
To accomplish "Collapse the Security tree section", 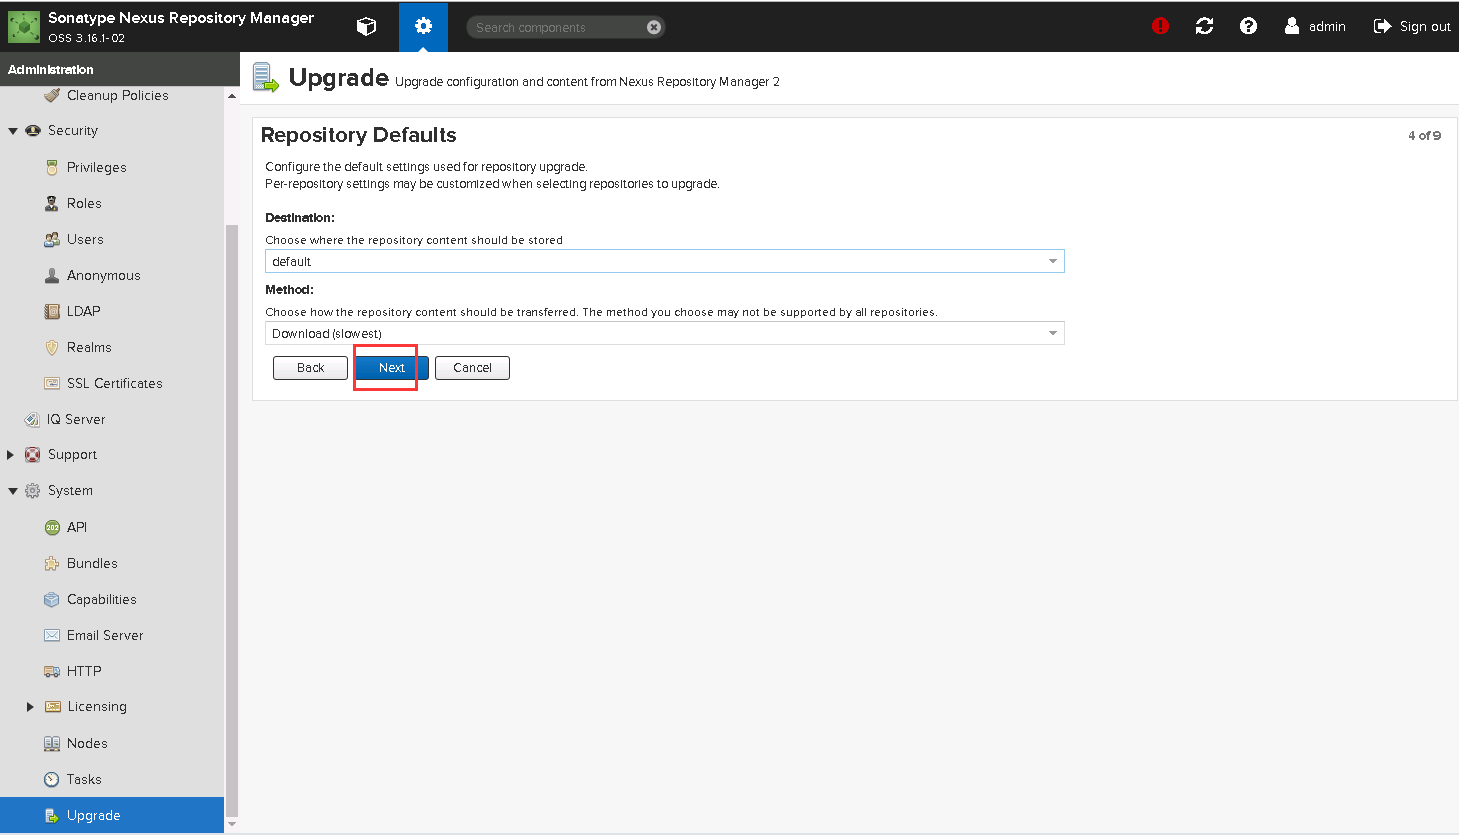I will point(13,131).
